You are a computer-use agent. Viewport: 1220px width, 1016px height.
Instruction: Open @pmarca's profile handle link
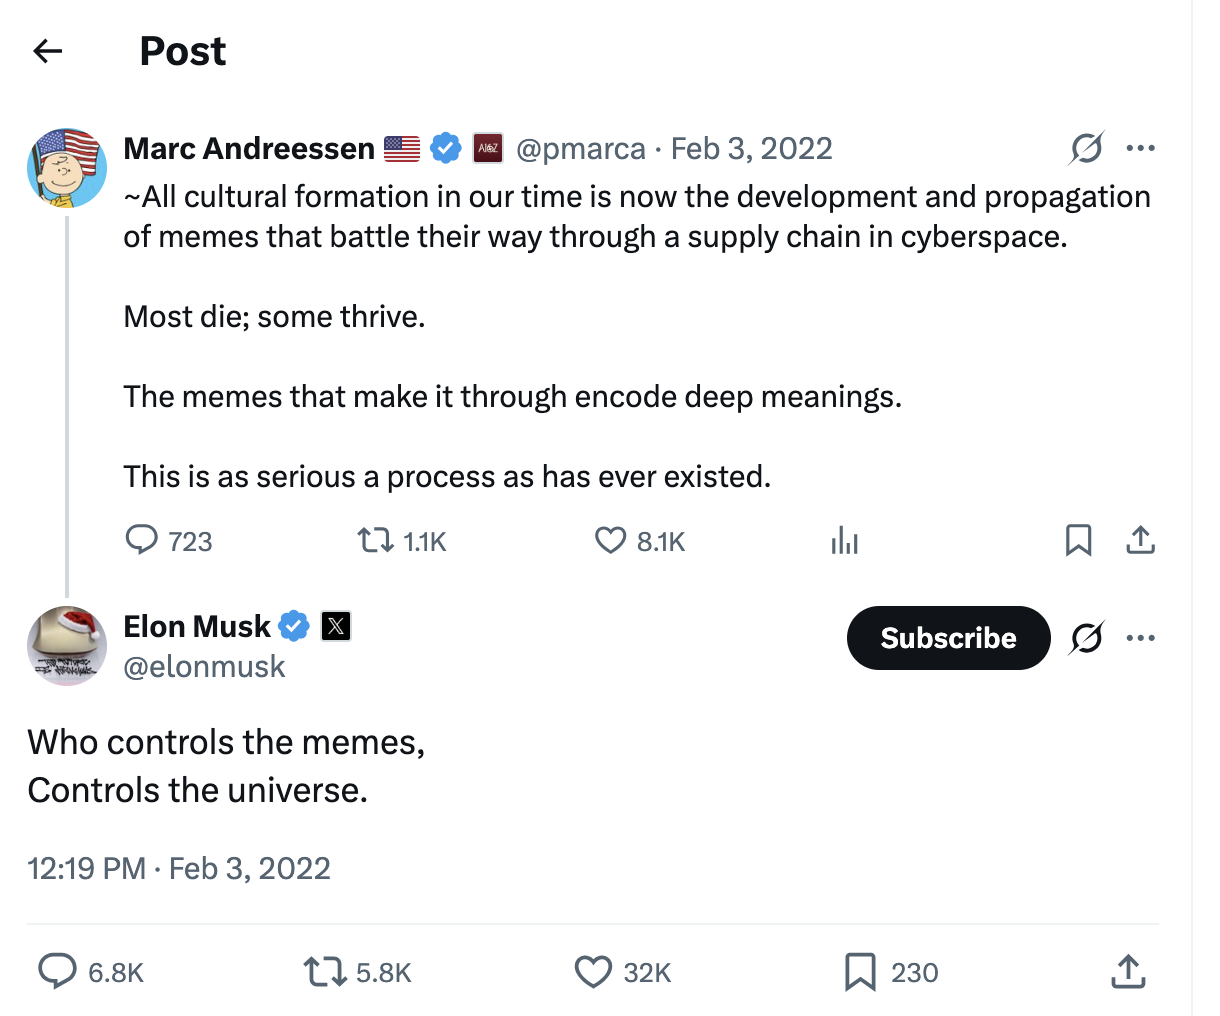tap(581, 148)
